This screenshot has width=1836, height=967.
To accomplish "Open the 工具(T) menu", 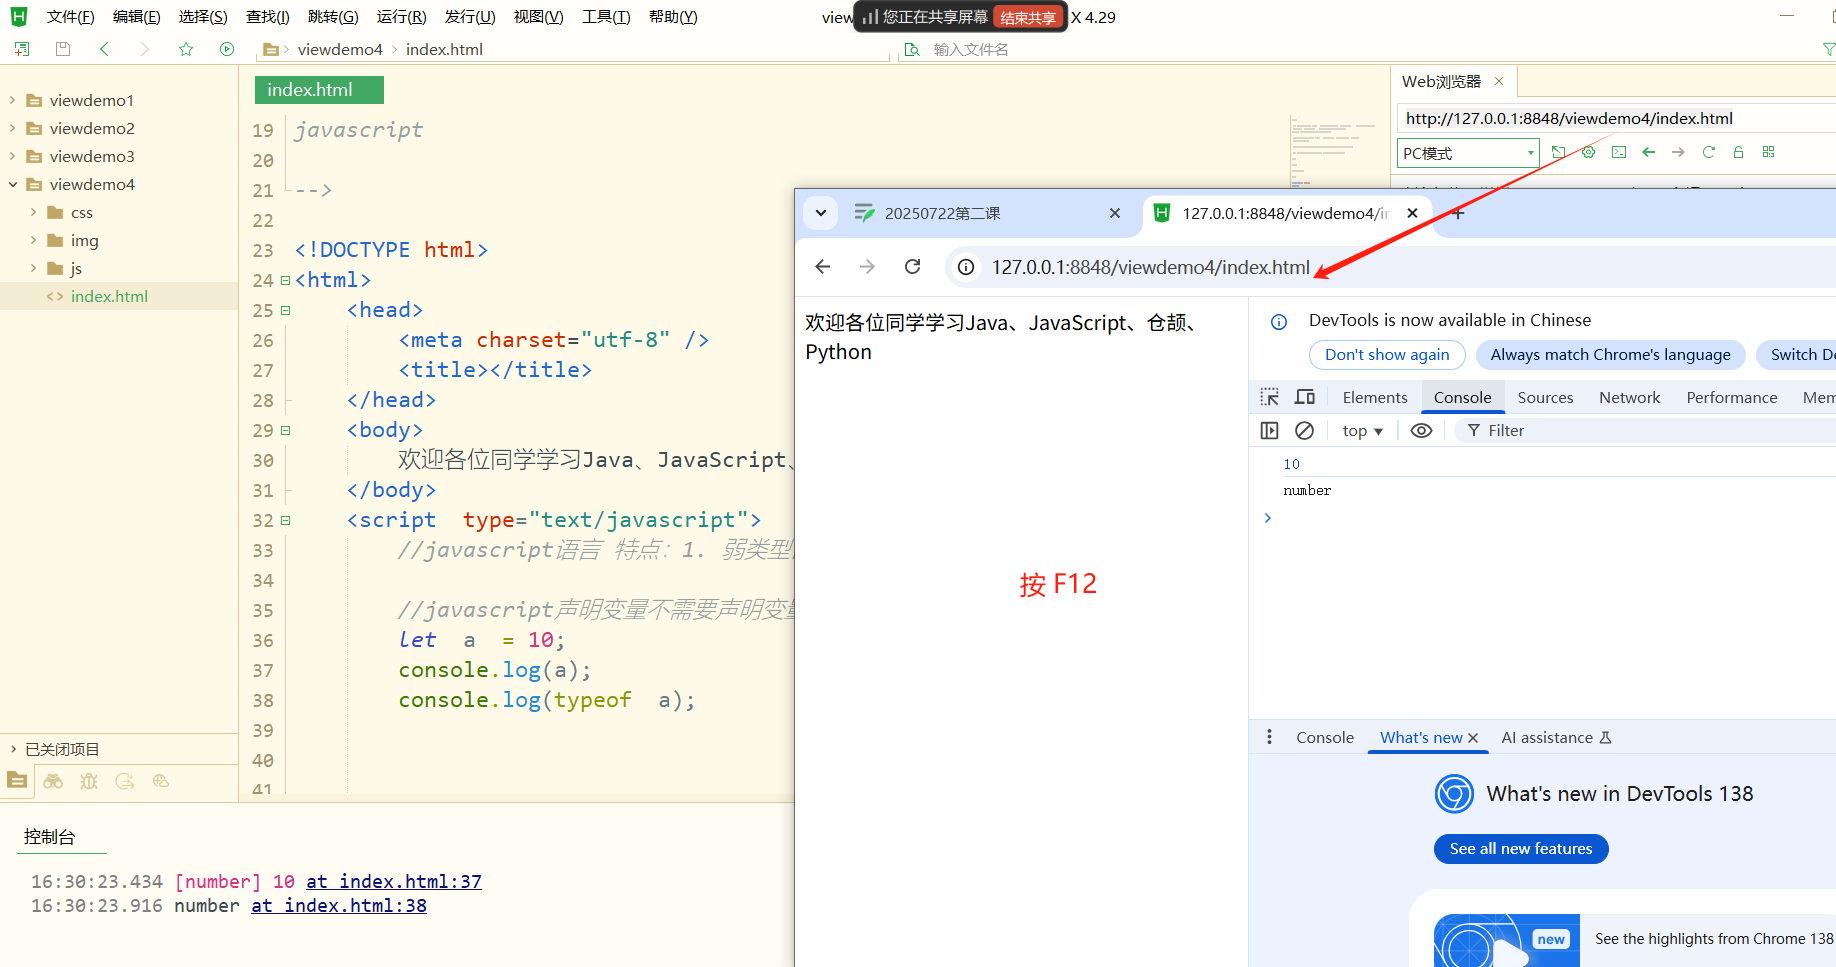I will point(606,17).
